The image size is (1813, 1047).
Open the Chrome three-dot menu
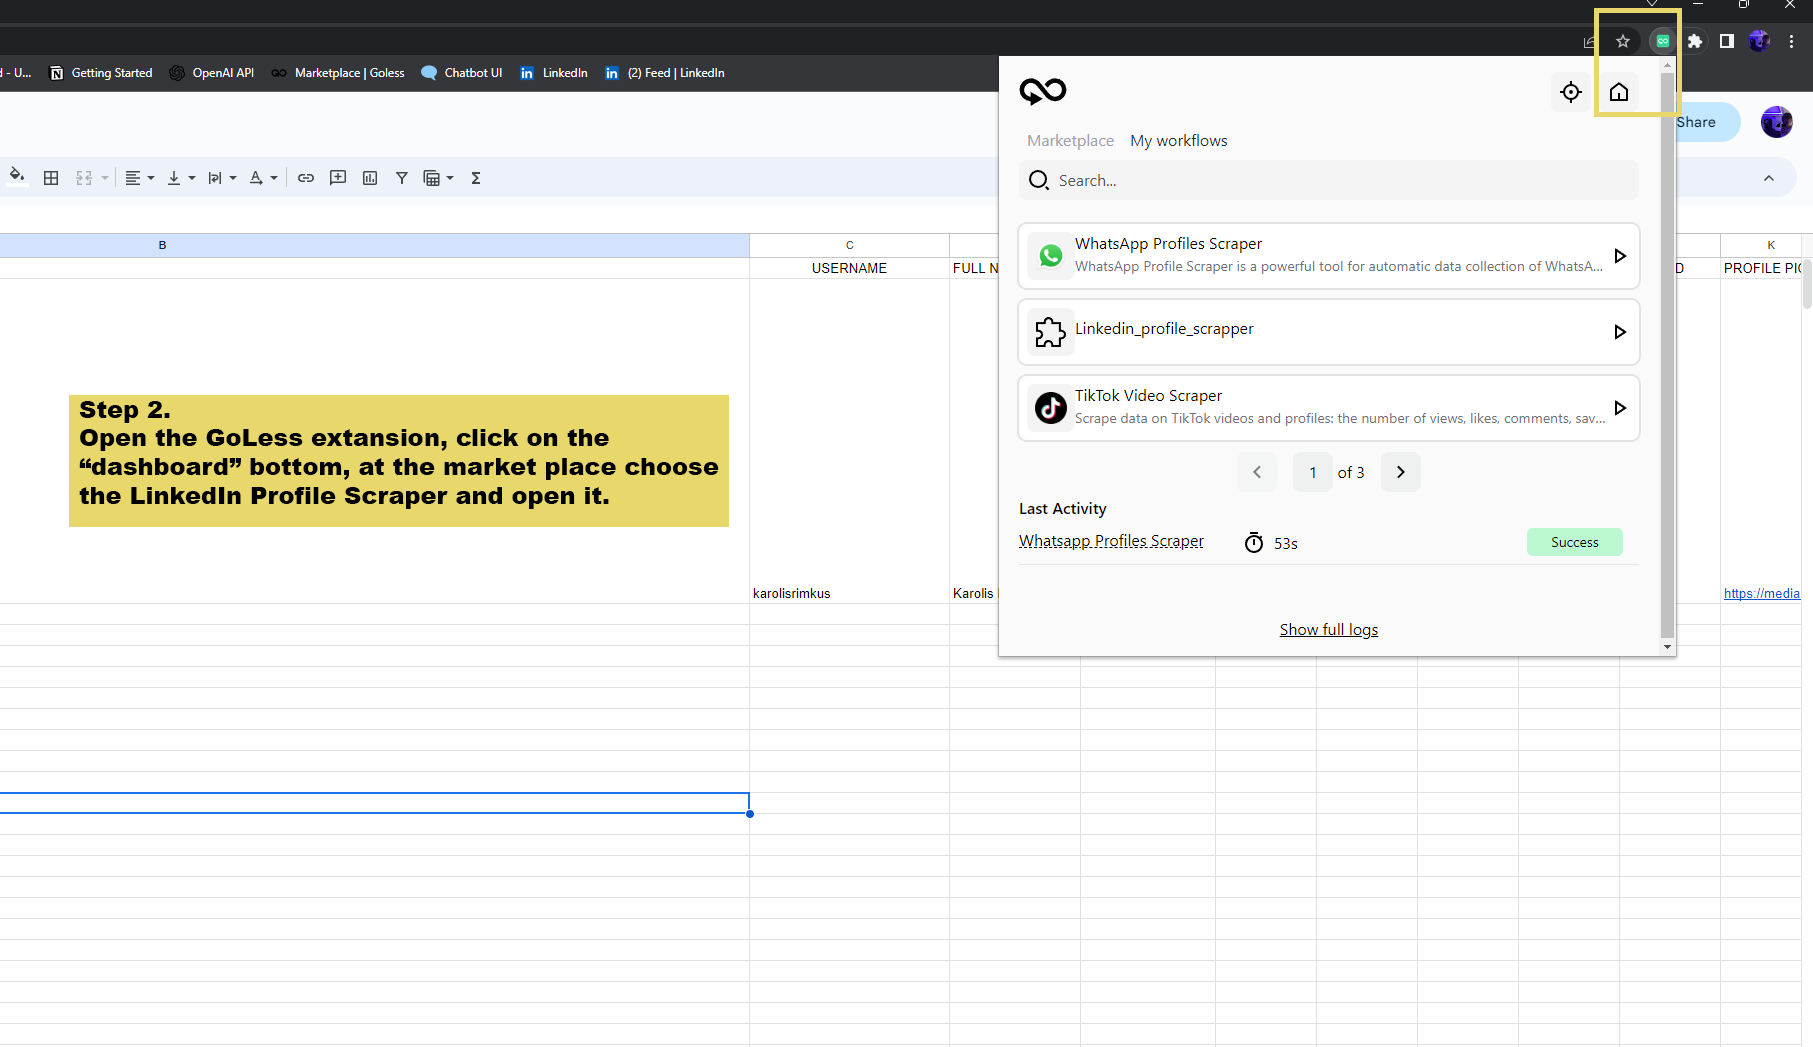(x=1792, y=41)
